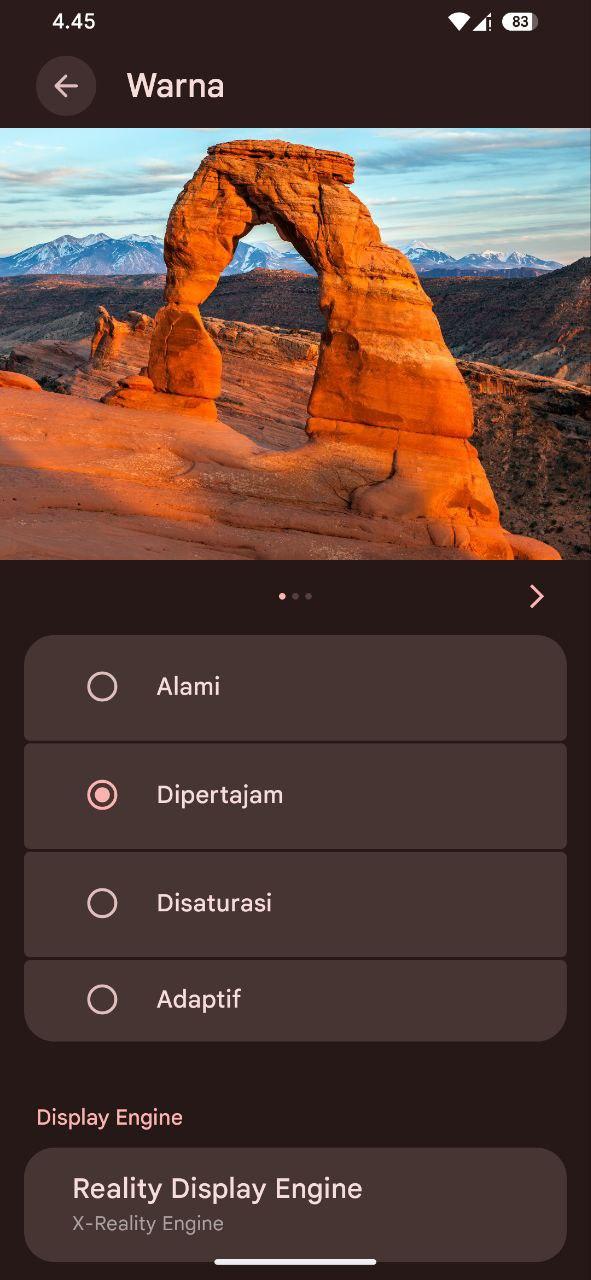Tap the Warna page title
The width and height of the screenshot is (591, 1280).
(x=175, y=86)
